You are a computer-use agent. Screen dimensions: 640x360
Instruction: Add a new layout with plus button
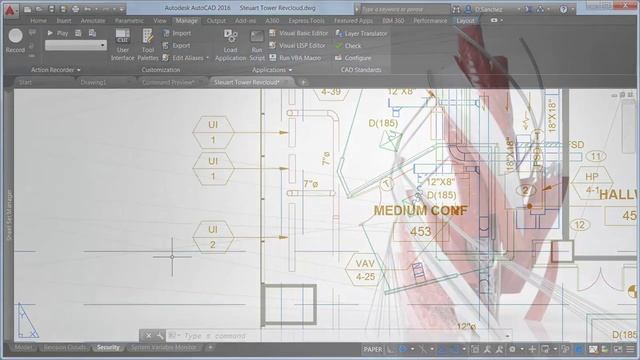(x=210, y=348)
